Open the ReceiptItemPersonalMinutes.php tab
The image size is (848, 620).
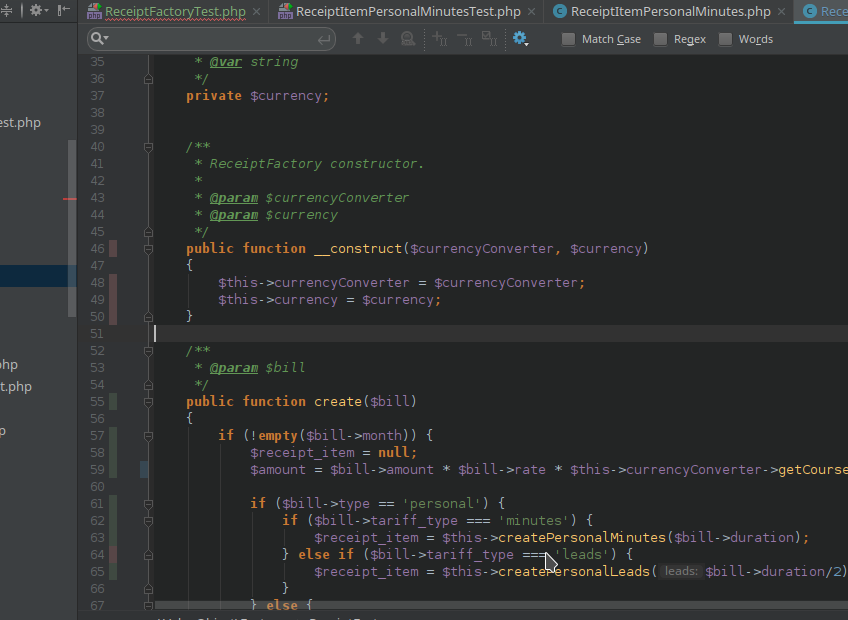point(671,11)
